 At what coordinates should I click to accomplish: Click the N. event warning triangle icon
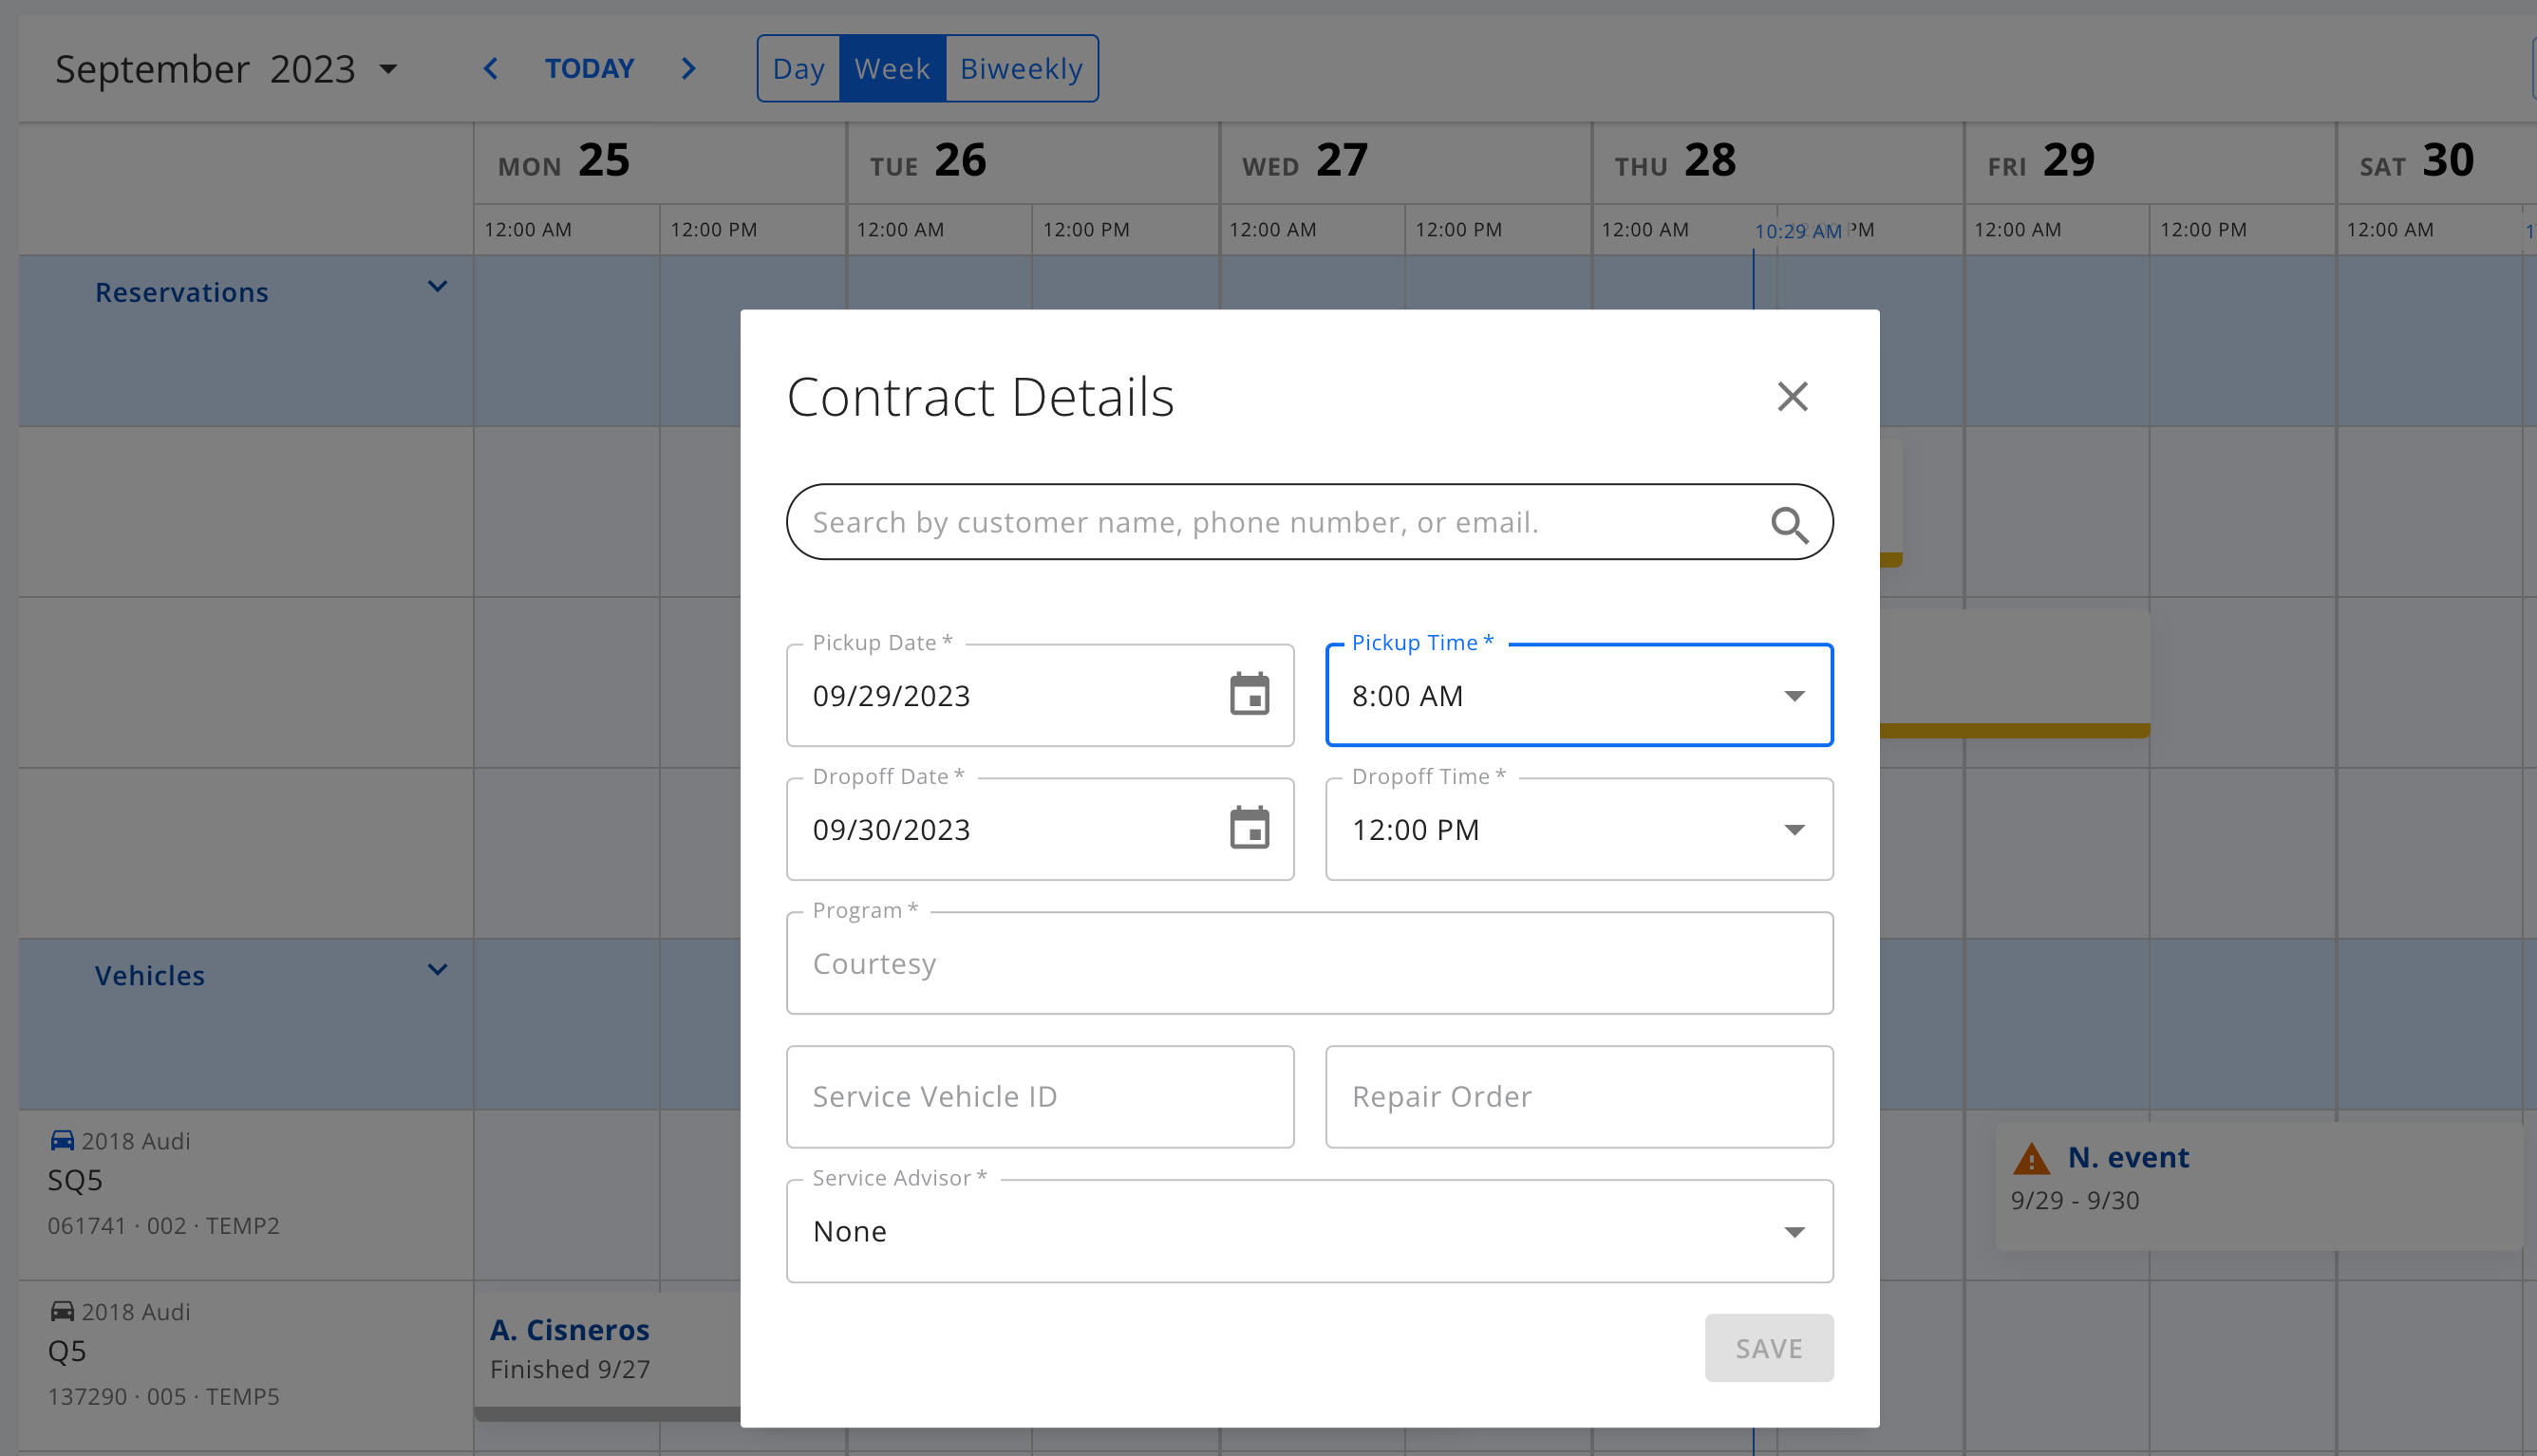[x=2031, y=1159]
